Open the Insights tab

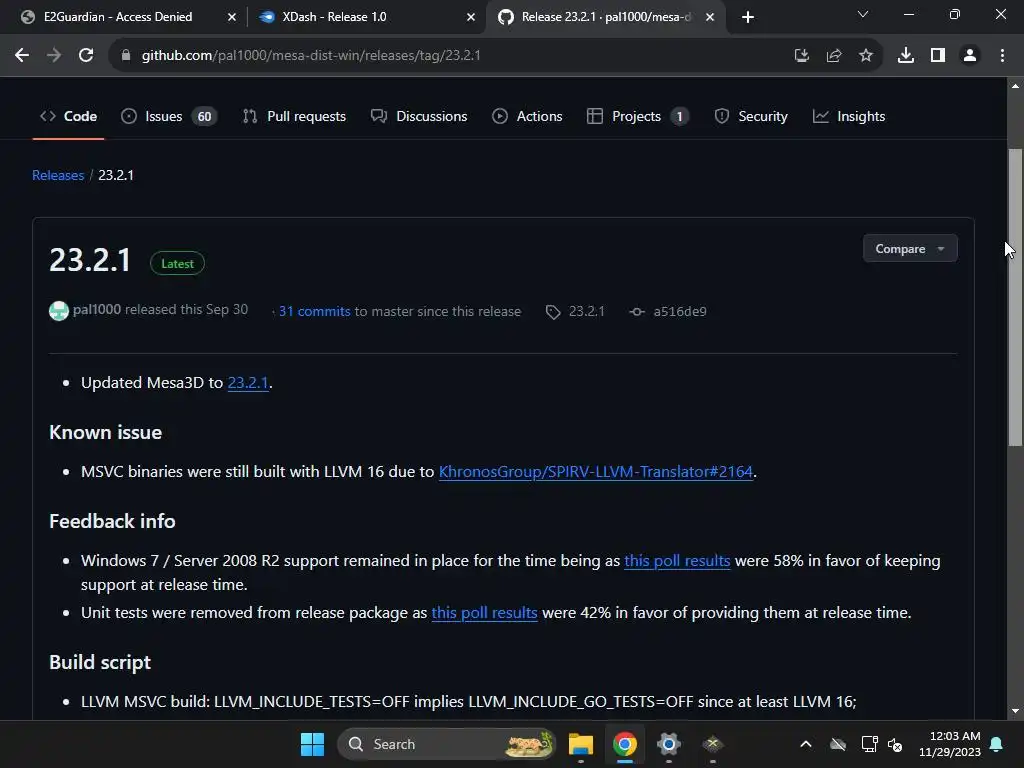click(x=848, y=116)
